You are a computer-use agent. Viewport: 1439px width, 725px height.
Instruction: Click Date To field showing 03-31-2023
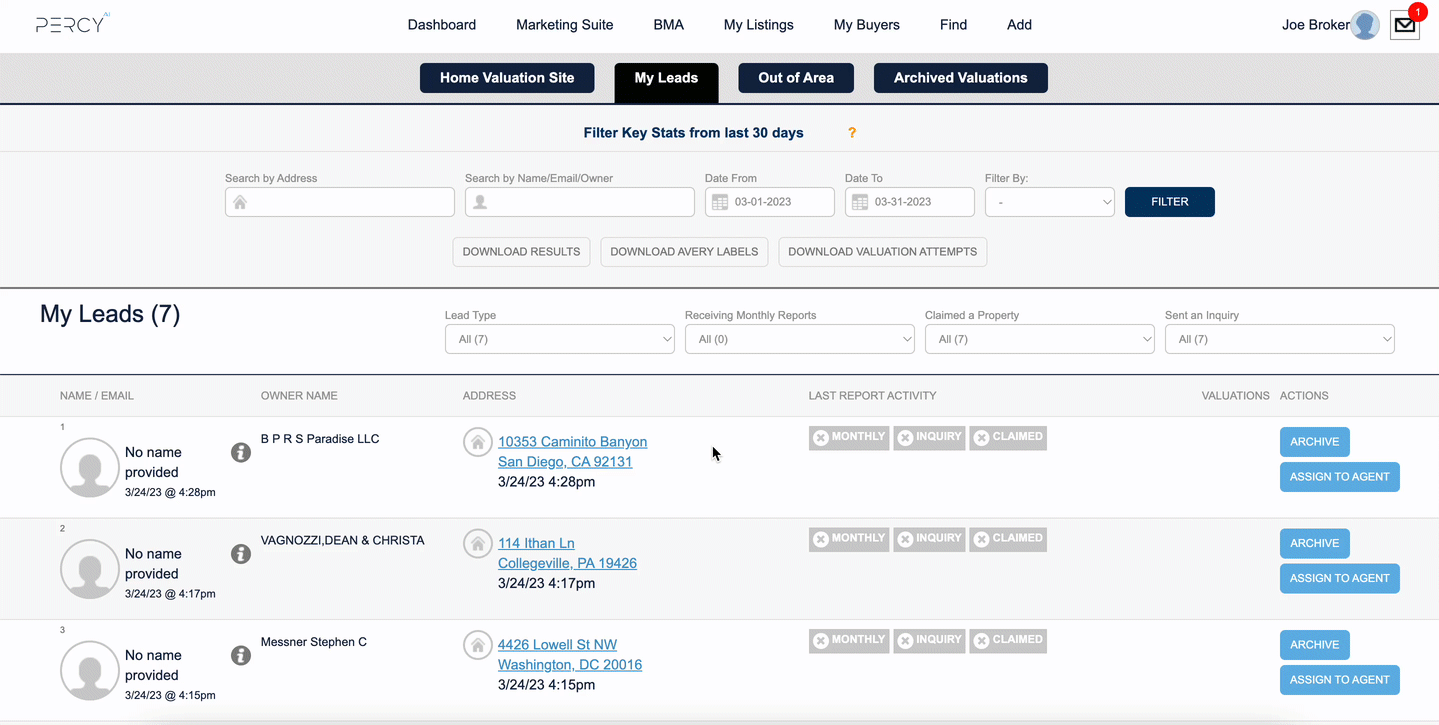point(910,202)
